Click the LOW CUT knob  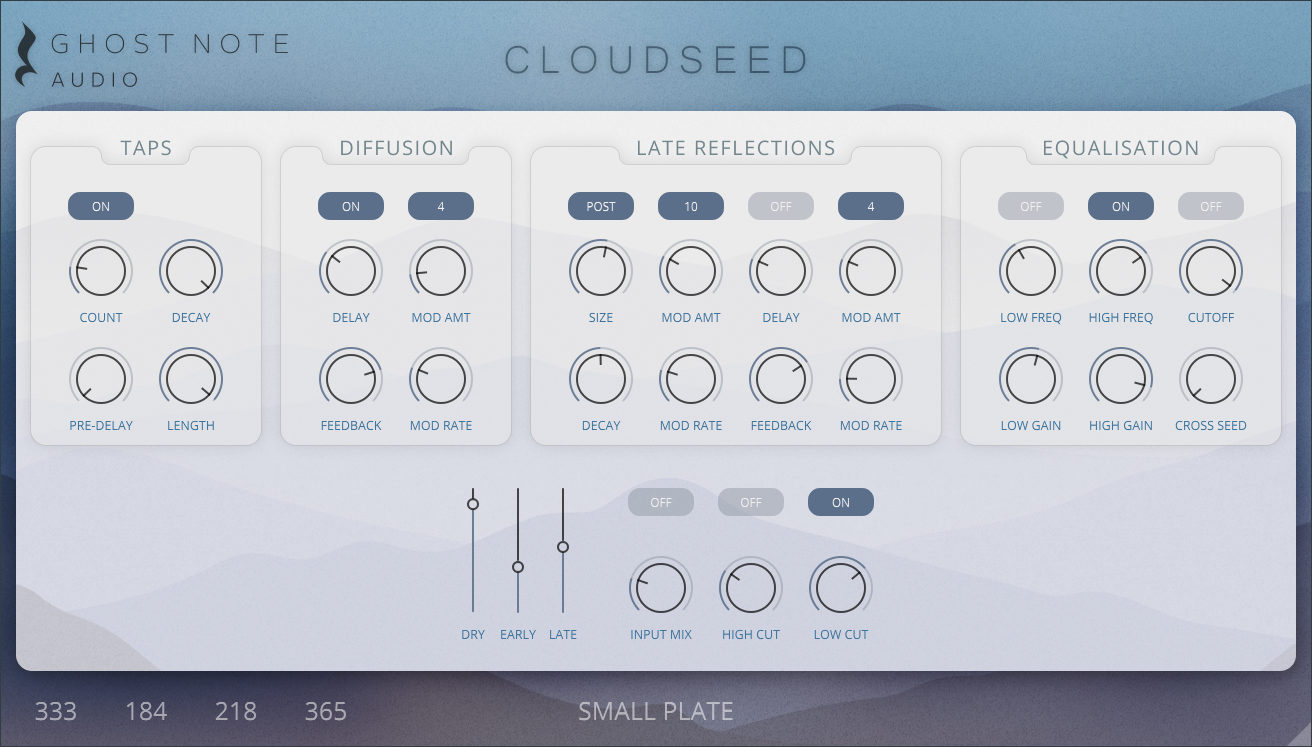click(x=840, y=588)
